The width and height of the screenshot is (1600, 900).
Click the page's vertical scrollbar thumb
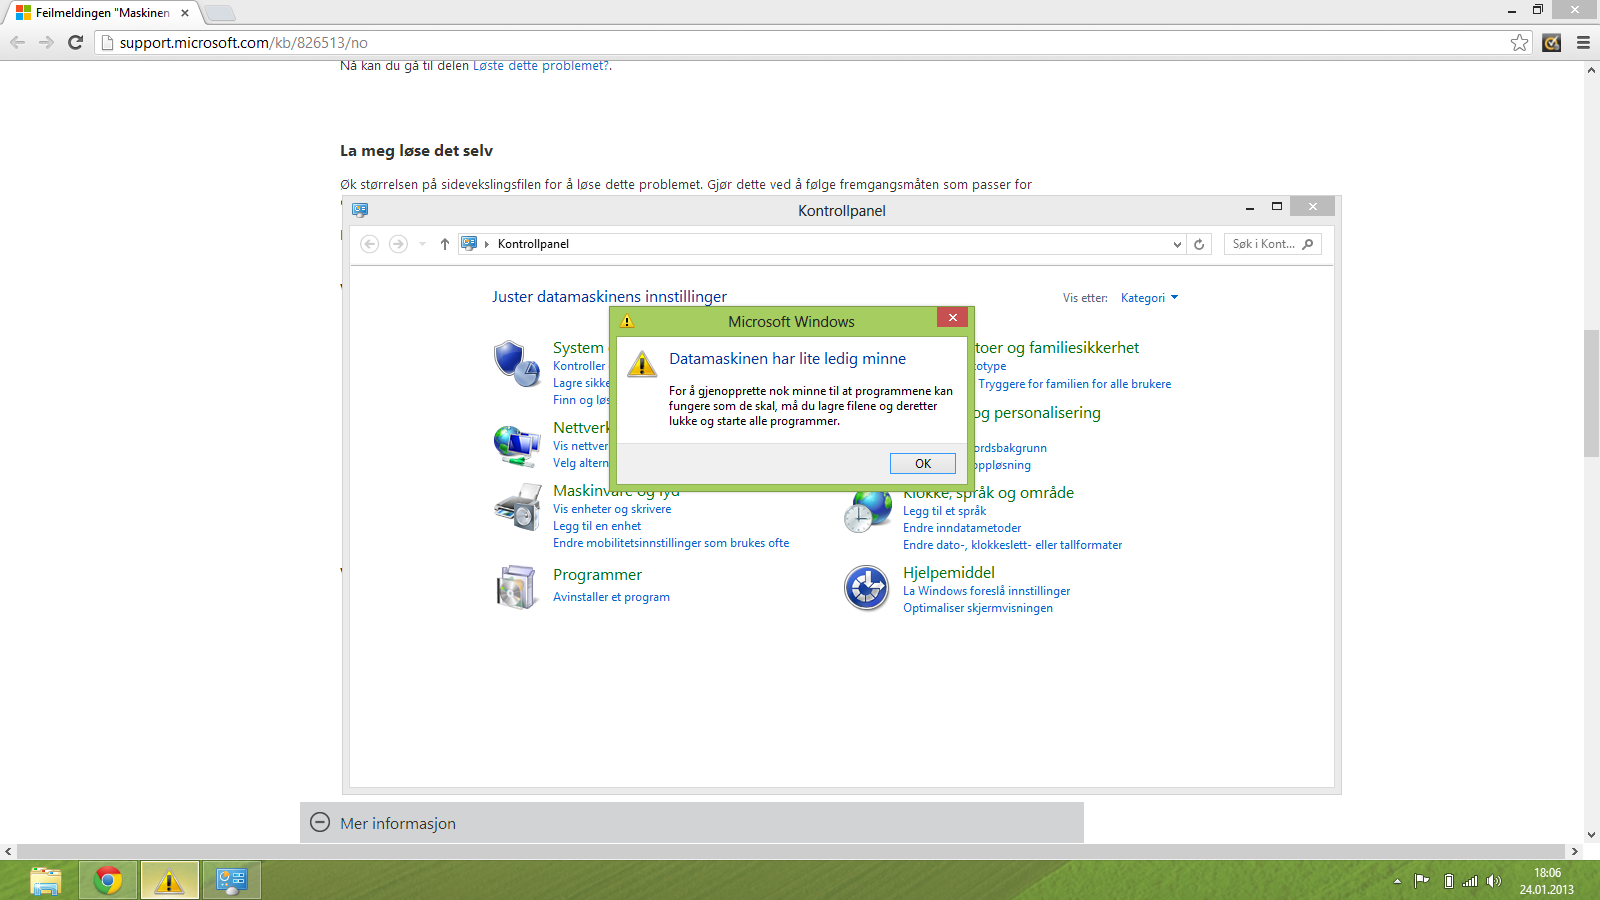click(x=1591, y=392)
